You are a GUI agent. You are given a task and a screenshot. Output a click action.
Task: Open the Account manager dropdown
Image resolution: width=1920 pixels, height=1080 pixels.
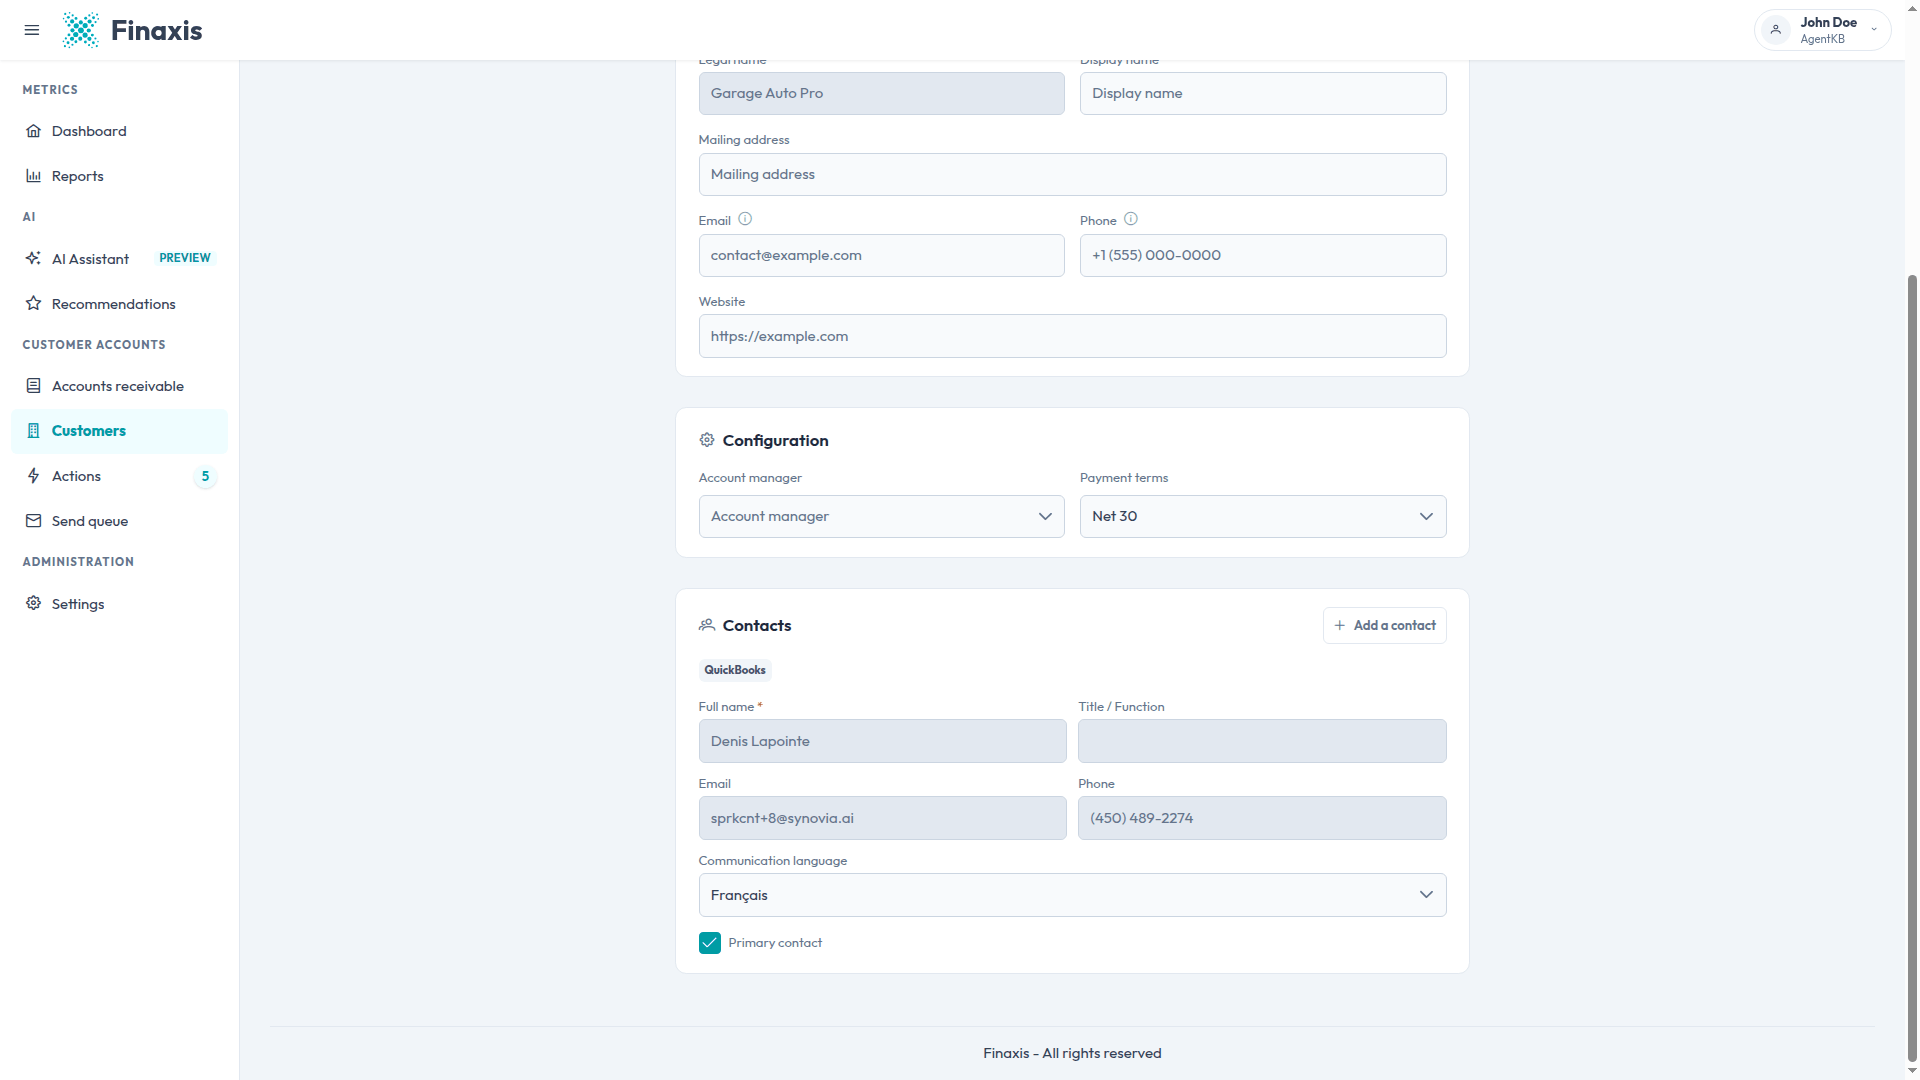(881, 516)
